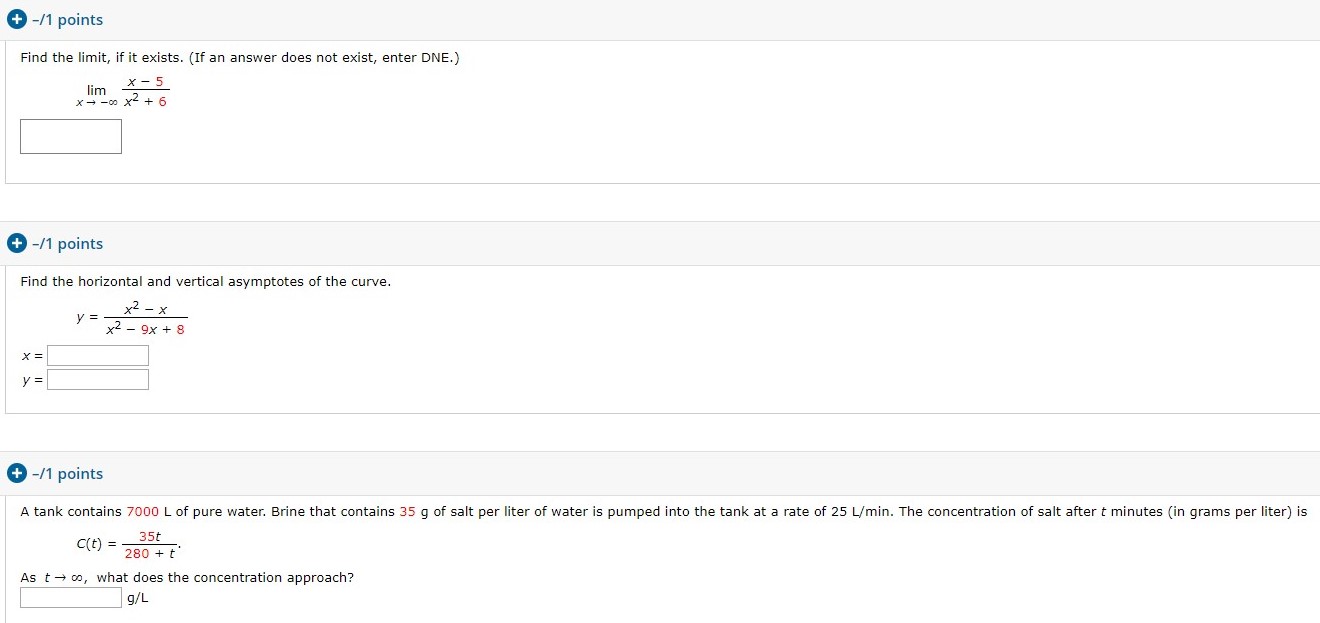Click the horizontal and vertical asymptotes instruction
Image resolution: width=1320 pixels, height=623 pixels.
[204, 281]
